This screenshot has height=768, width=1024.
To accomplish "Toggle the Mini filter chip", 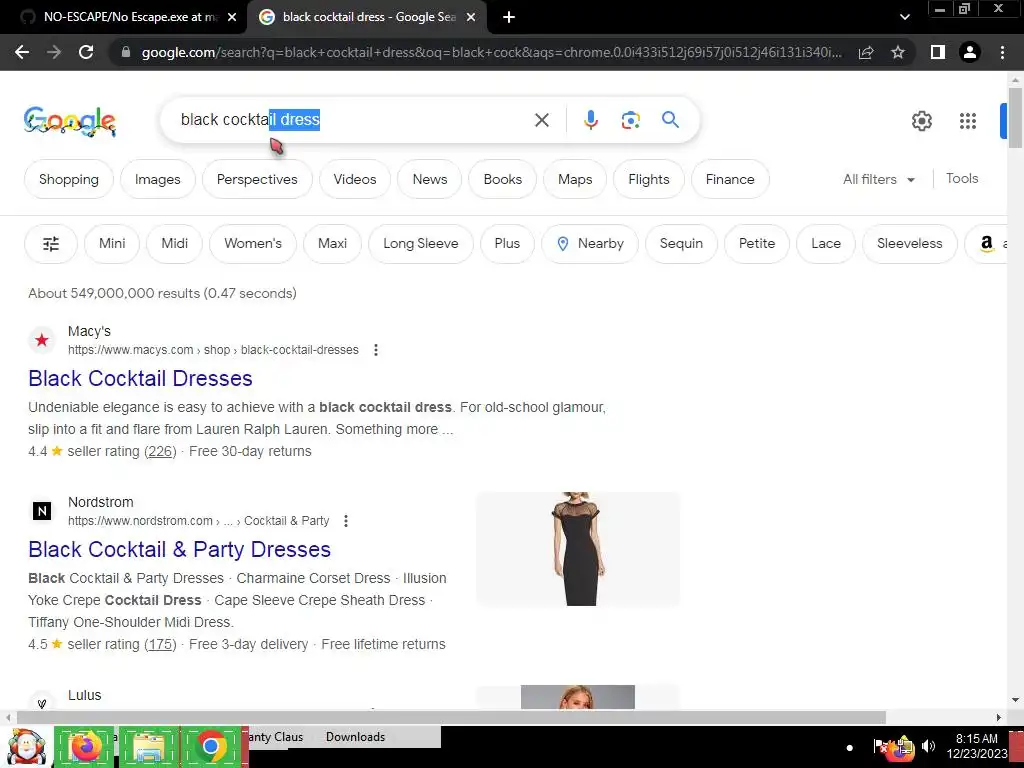I will [112, 244].
